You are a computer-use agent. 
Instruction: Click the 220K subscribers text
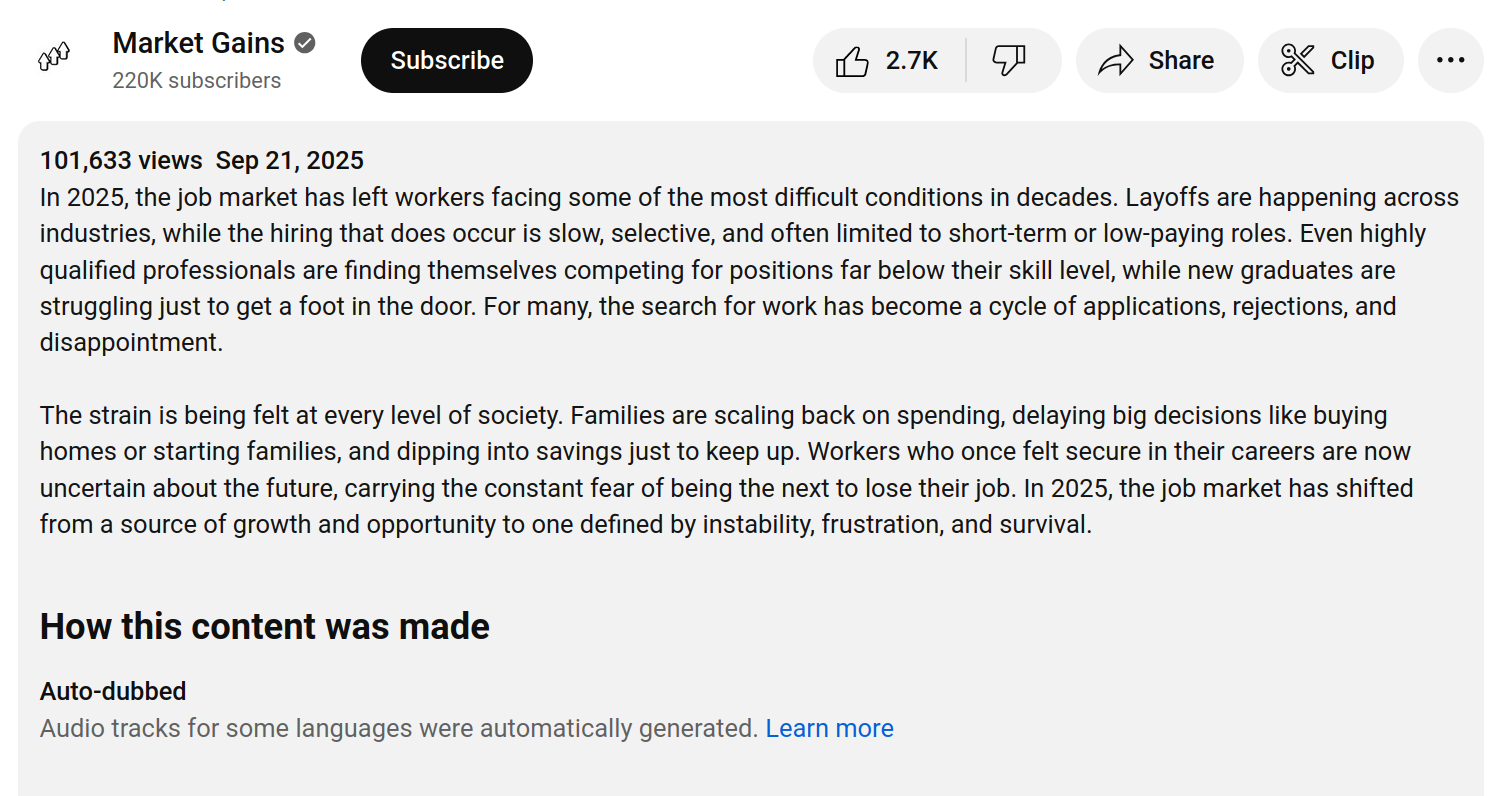pos(196,81)
